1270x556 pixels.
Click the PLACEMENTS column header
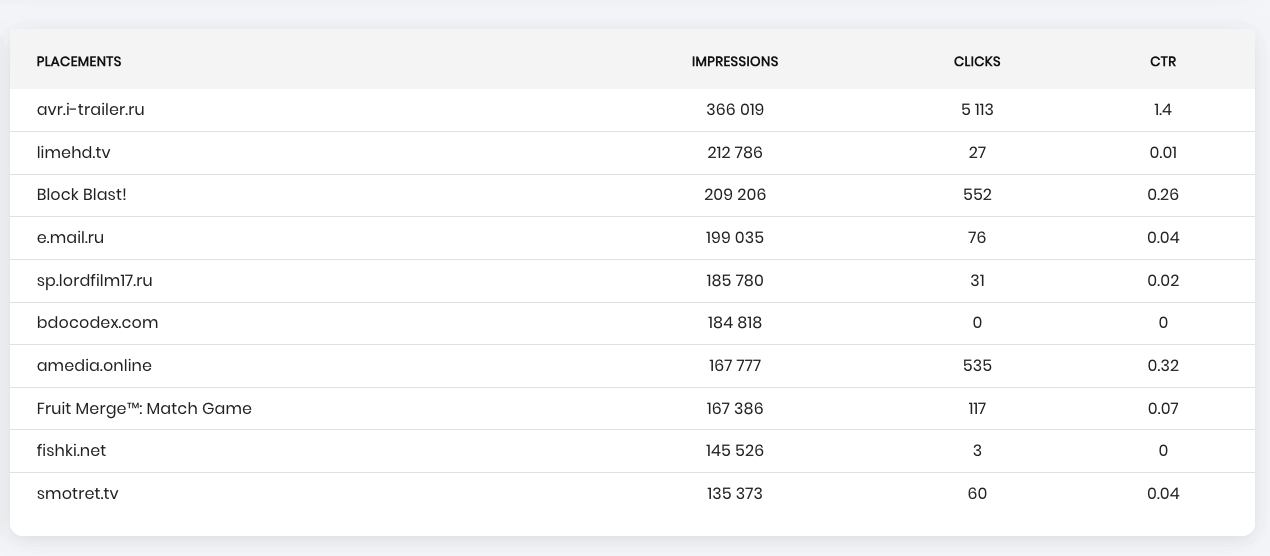[79, 61]
